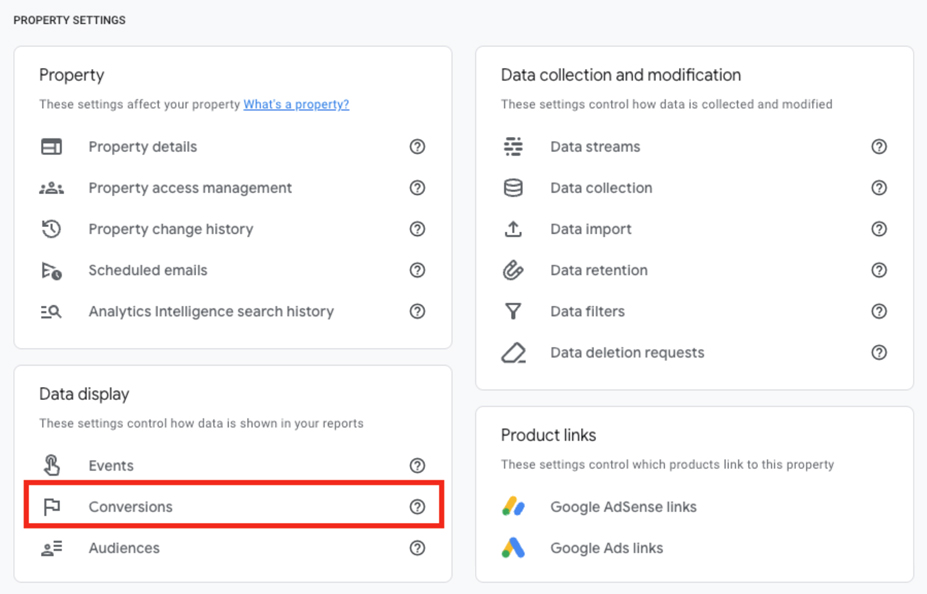Click the Events touch icon
The image size is (927, 594).
51,465
